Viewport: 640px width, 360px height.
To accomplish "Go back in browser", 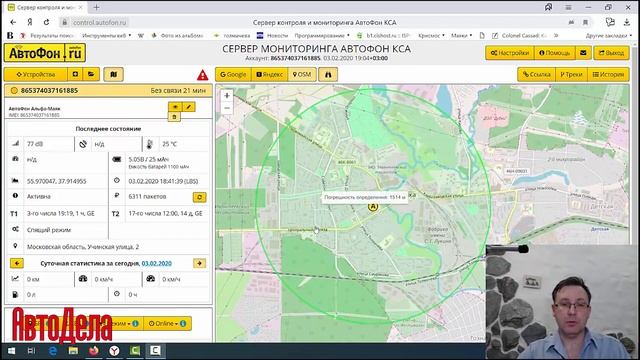I will [x=13, y=22].
